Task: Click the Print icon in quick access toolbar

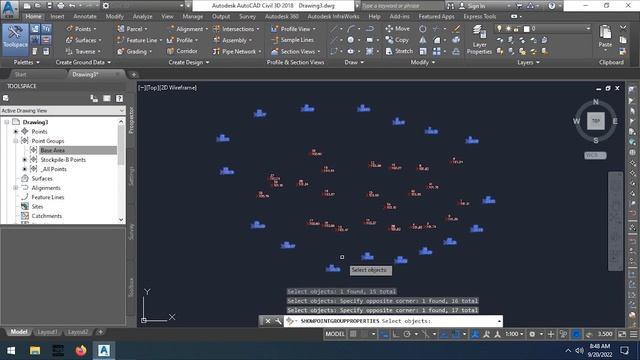Action: [60, 6]
